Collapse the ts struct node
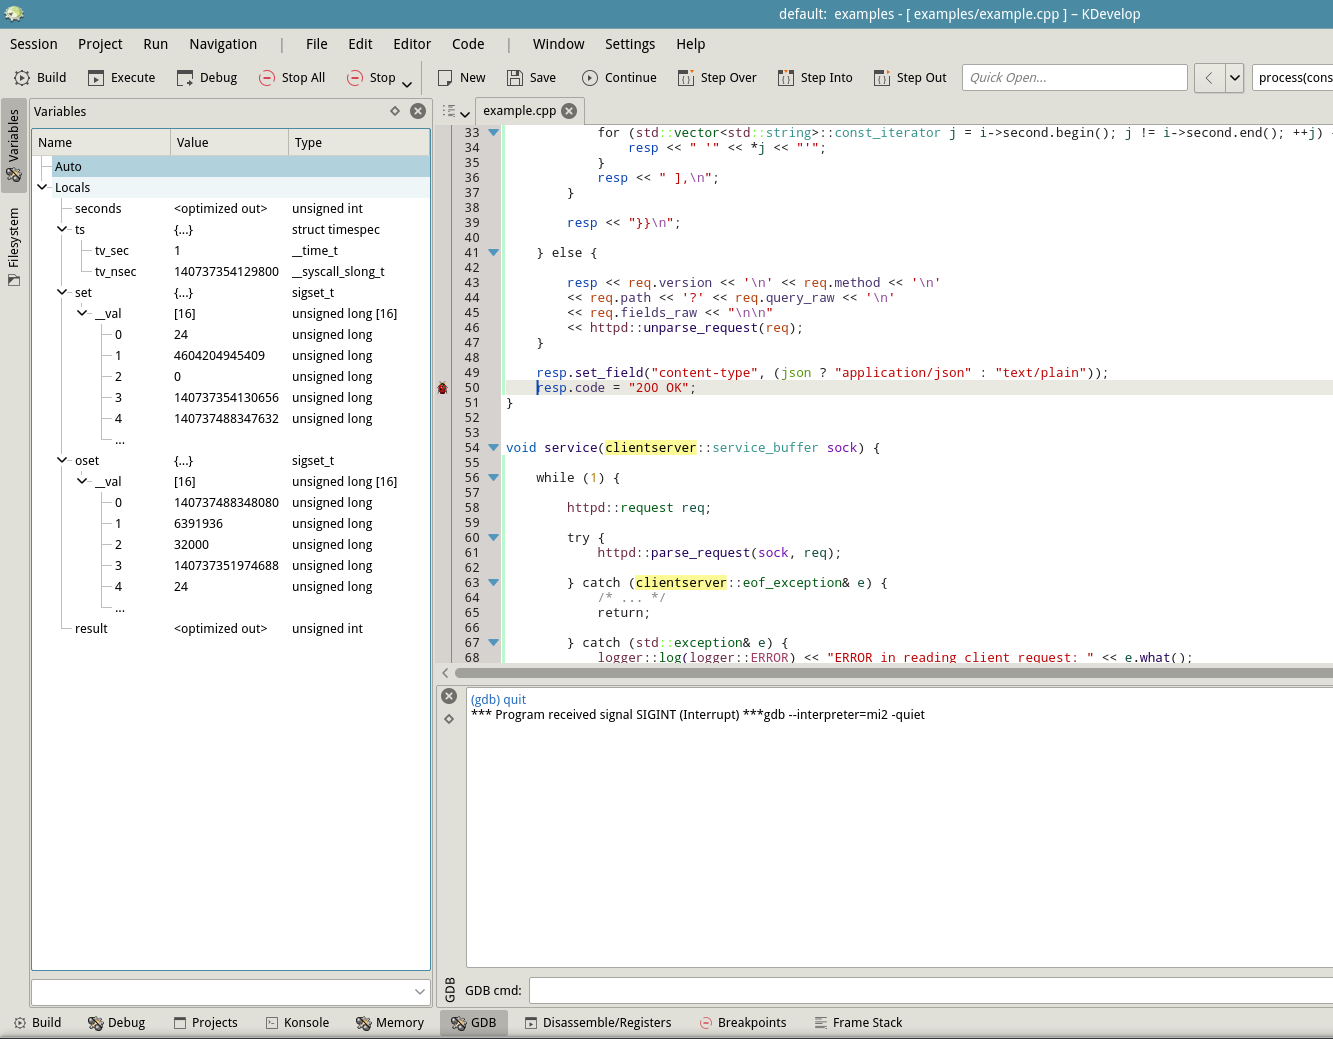 click(62, 229)
